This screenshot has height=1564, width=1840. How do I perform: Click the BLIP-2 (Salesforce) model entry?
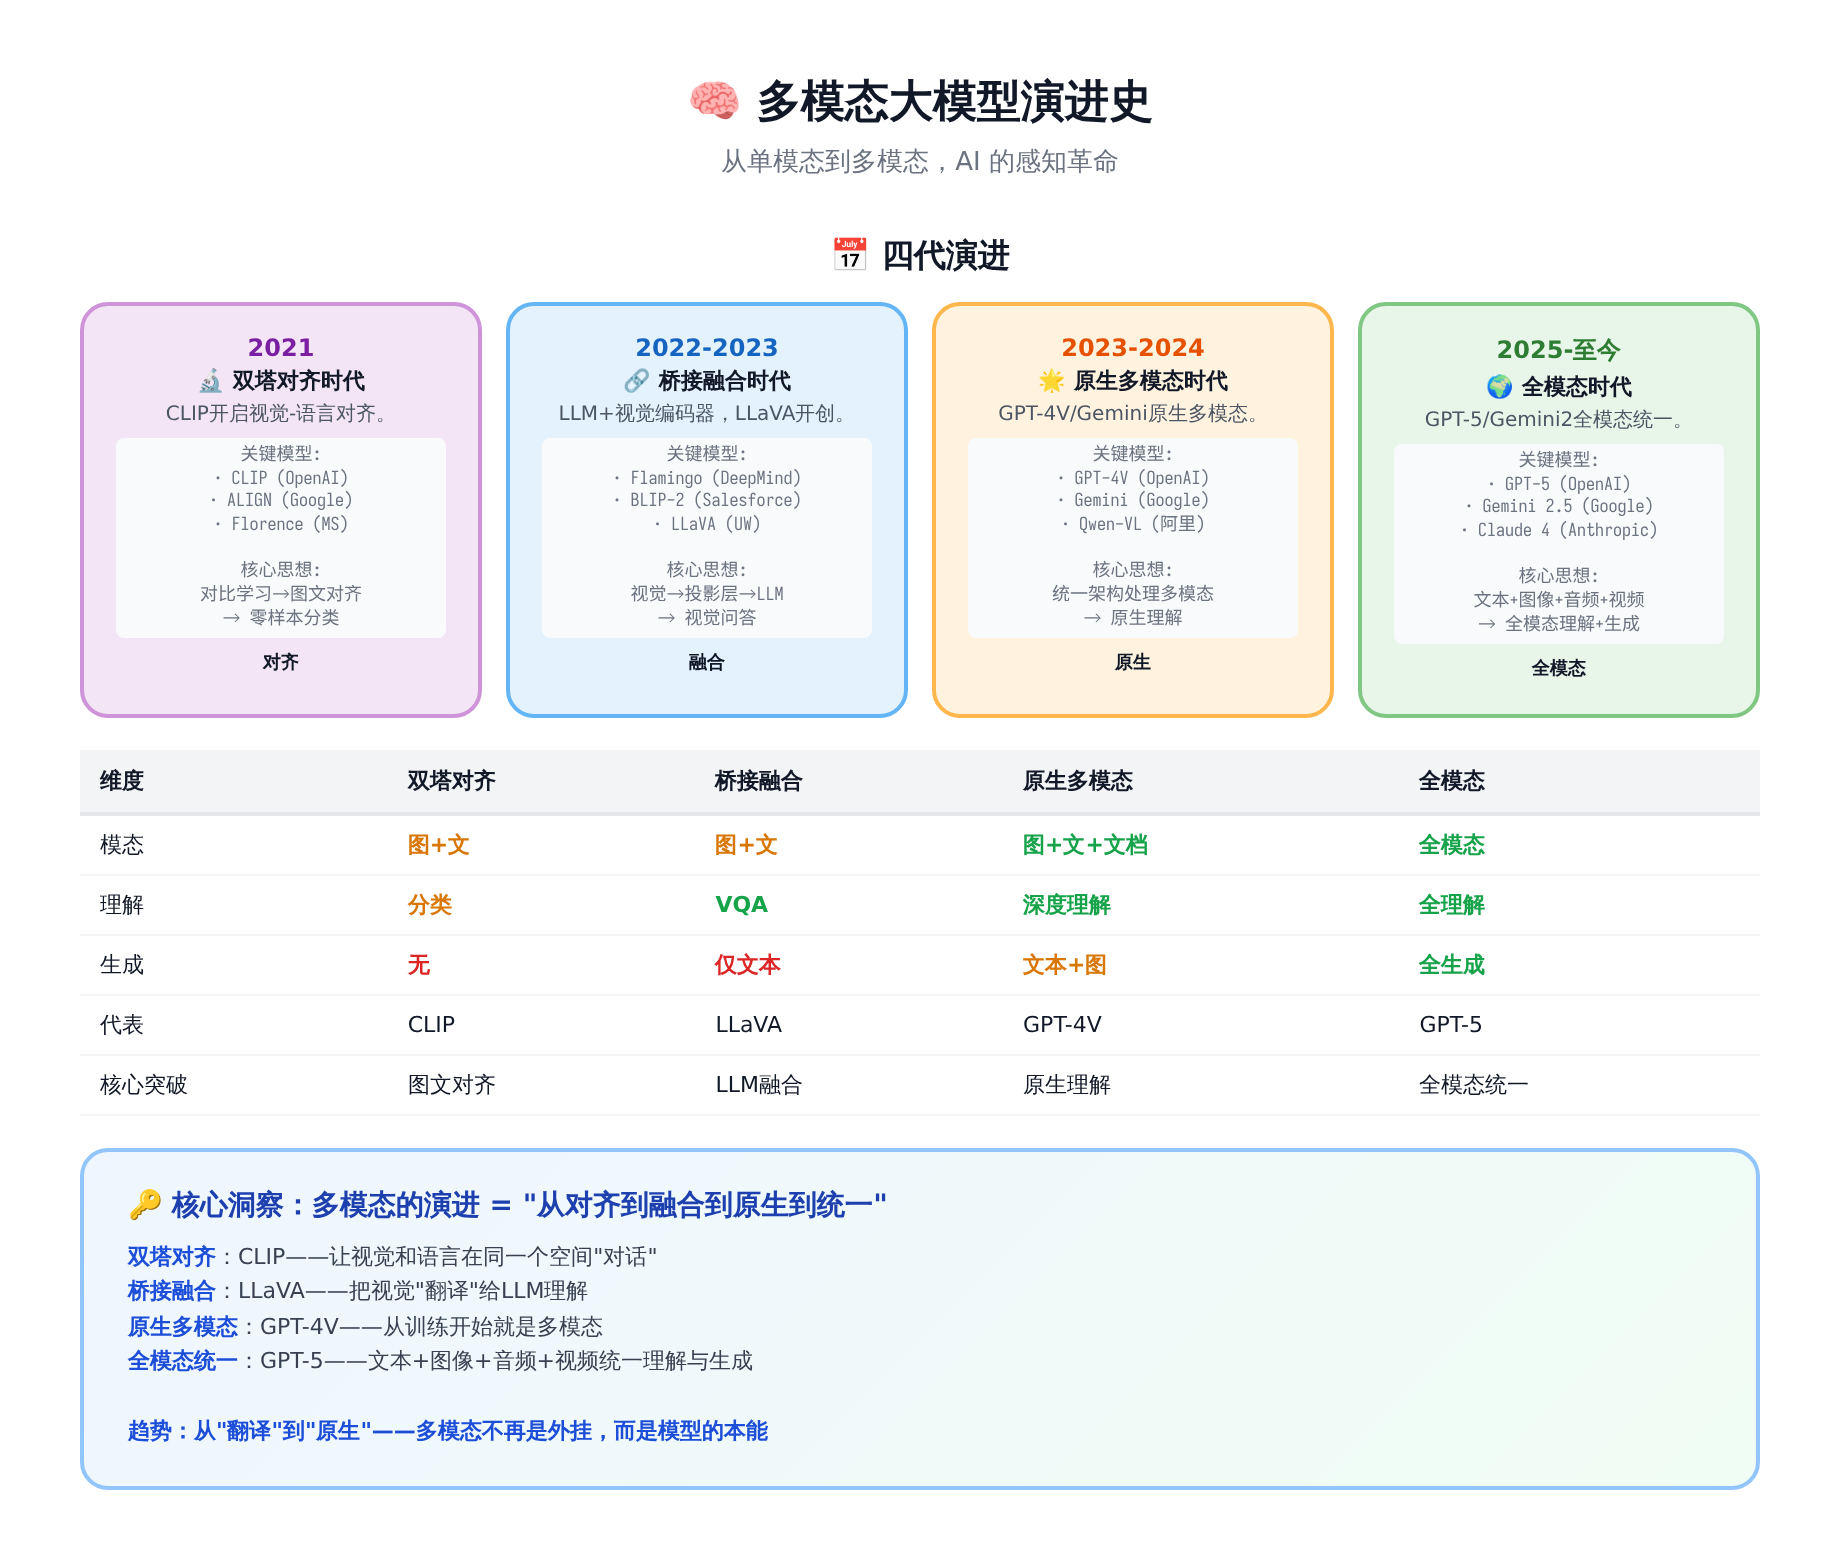707,500
